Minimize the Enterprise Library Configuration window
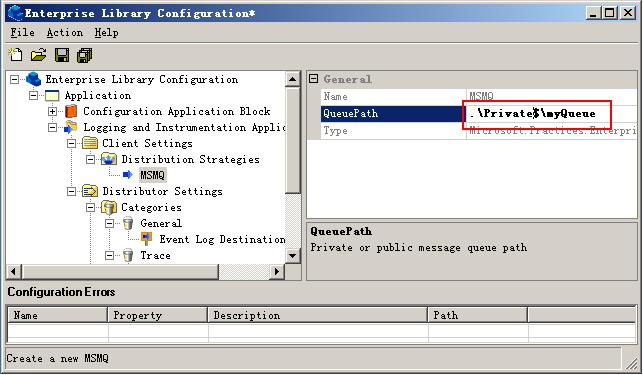The height and width of the screenshot is (375, 643). (x=593, y=13)
